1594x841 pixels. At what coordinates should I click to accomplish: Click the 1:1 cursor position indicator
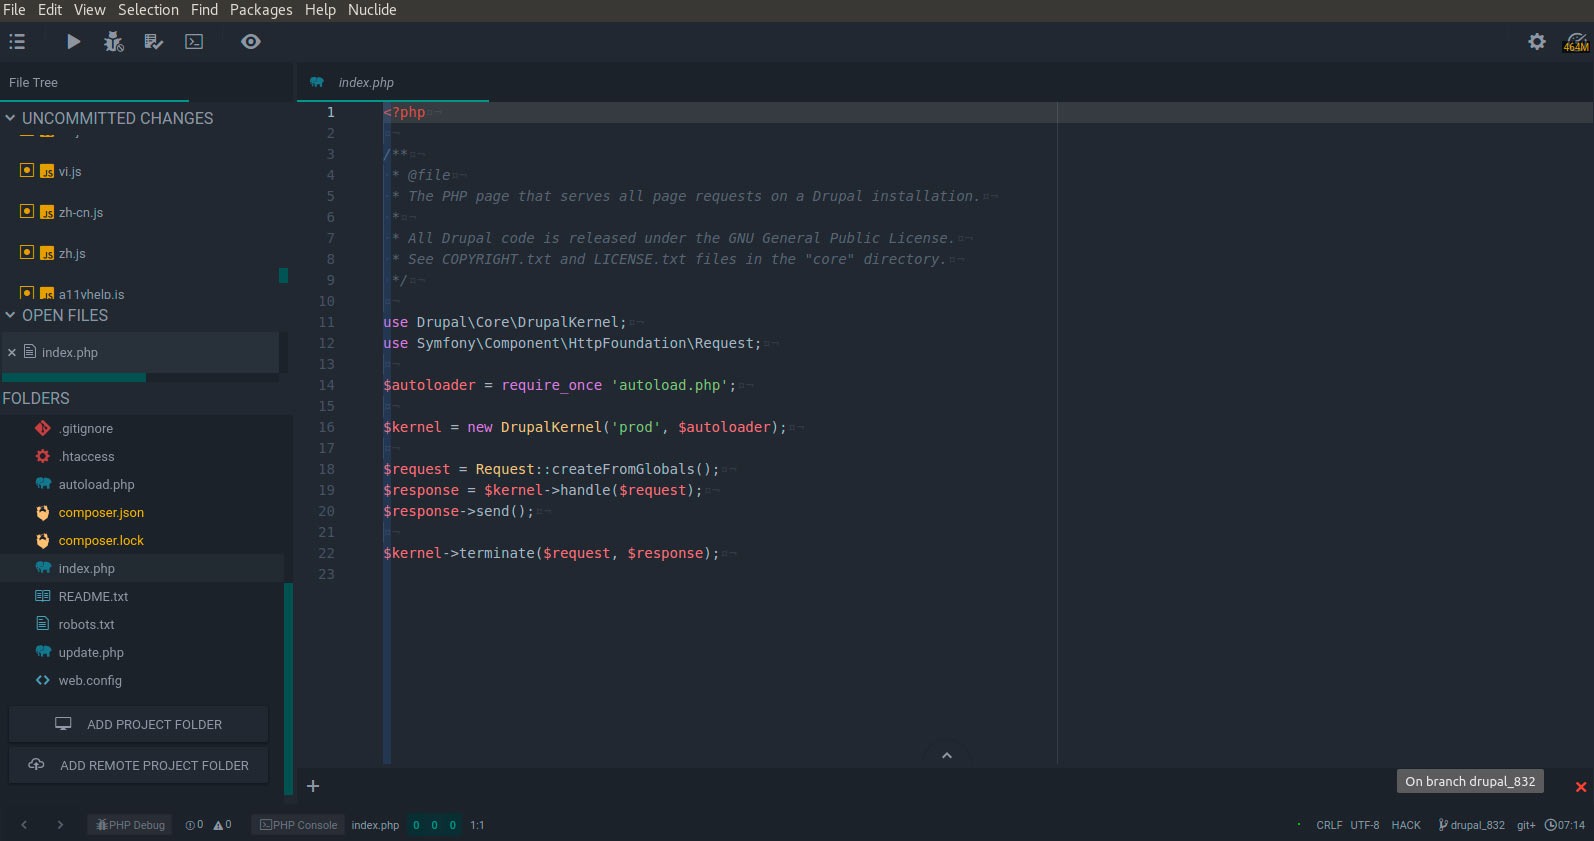[477, 825]
